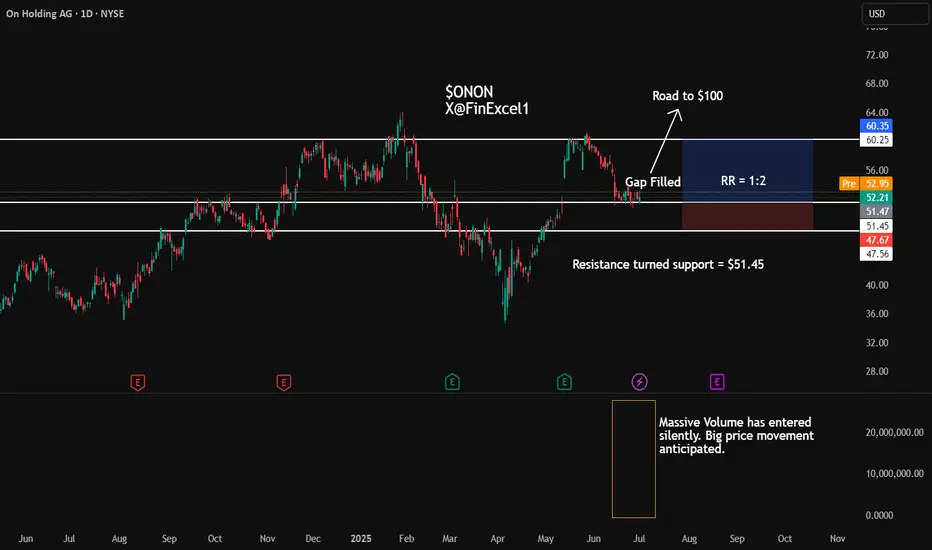This screenshot has height=550, width=932.
Task: Select the Massive Volume has entered annotation
Action: [736, 435]
